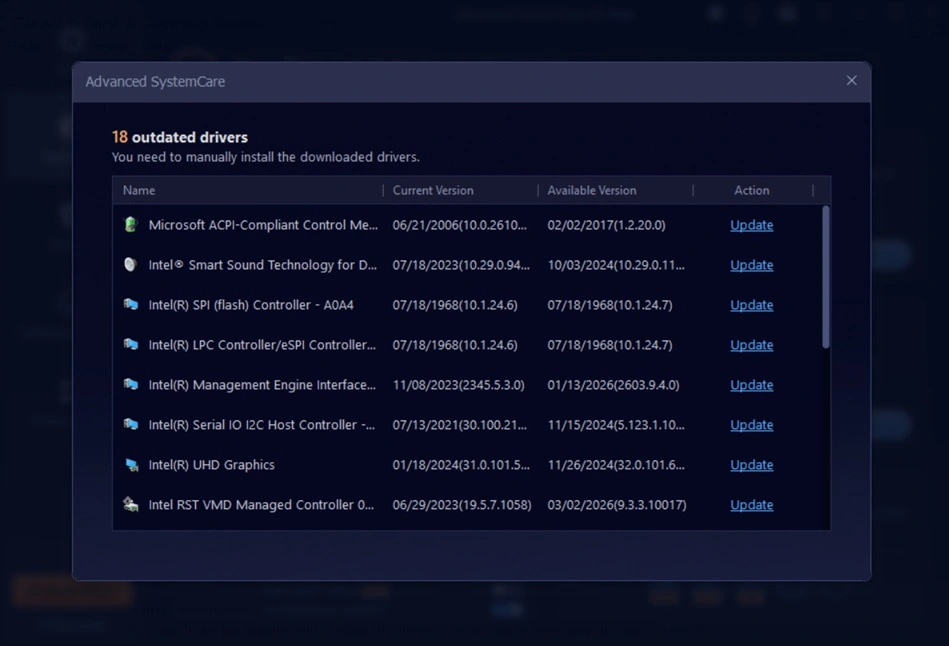Click the Intel LPC Controller device icon
949x646 pixels.
click(x=131, y=344)
